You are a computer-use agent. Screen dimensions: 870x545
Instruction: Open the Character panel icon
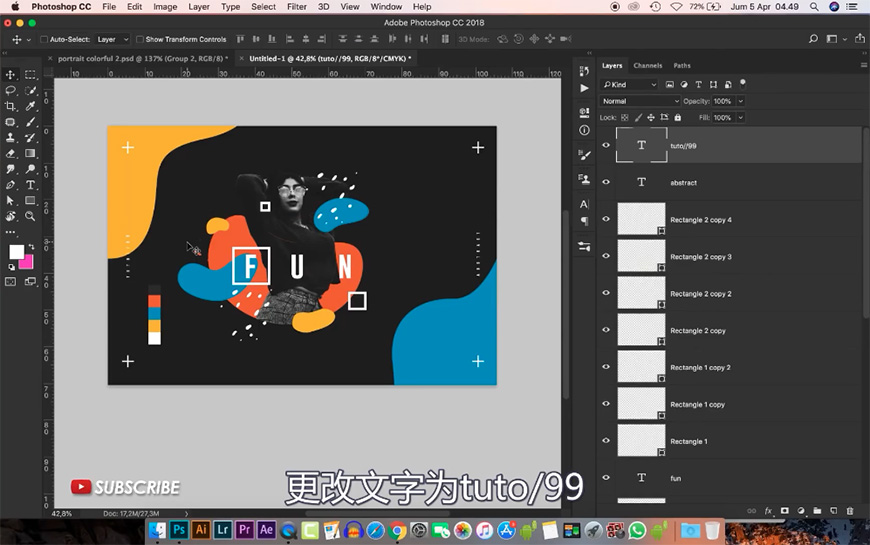pos(584,204)
